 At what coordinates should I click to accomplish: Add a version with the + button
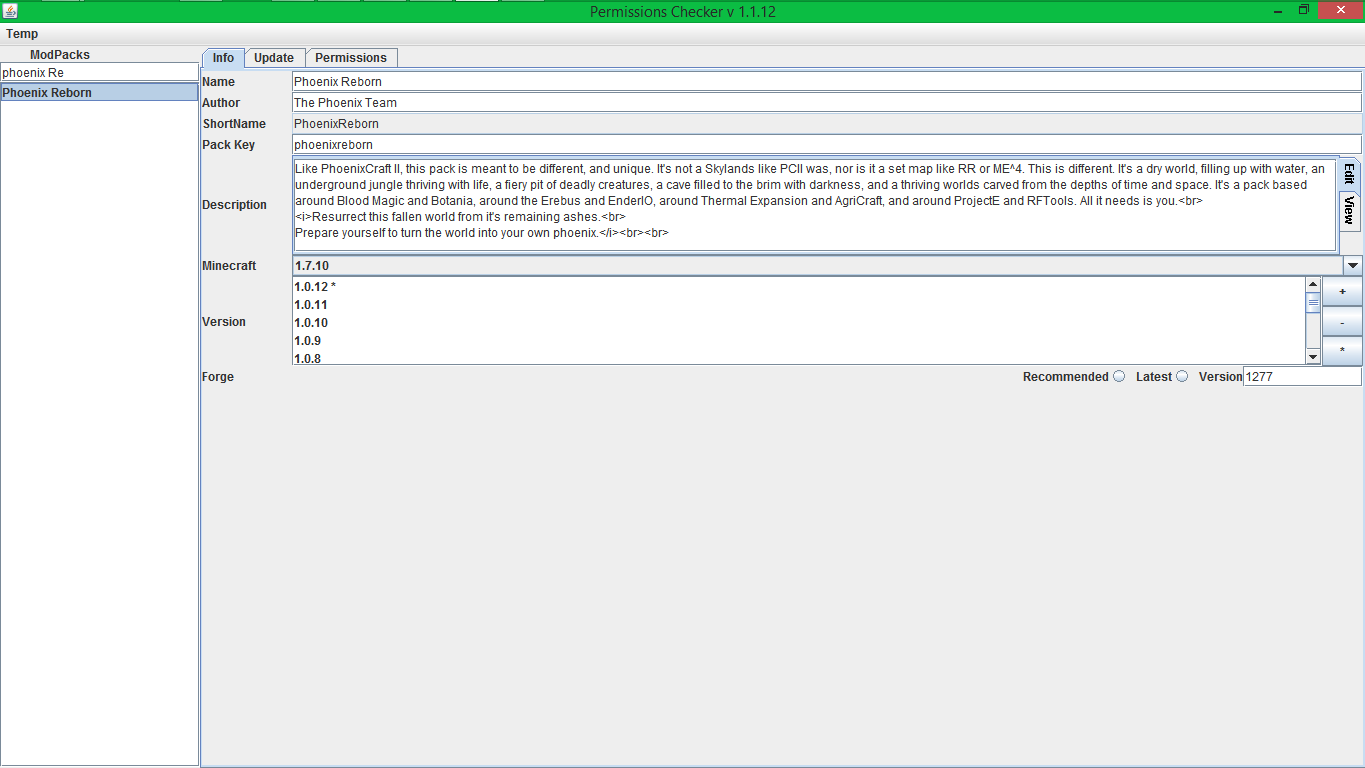[x=1342, y=291]
